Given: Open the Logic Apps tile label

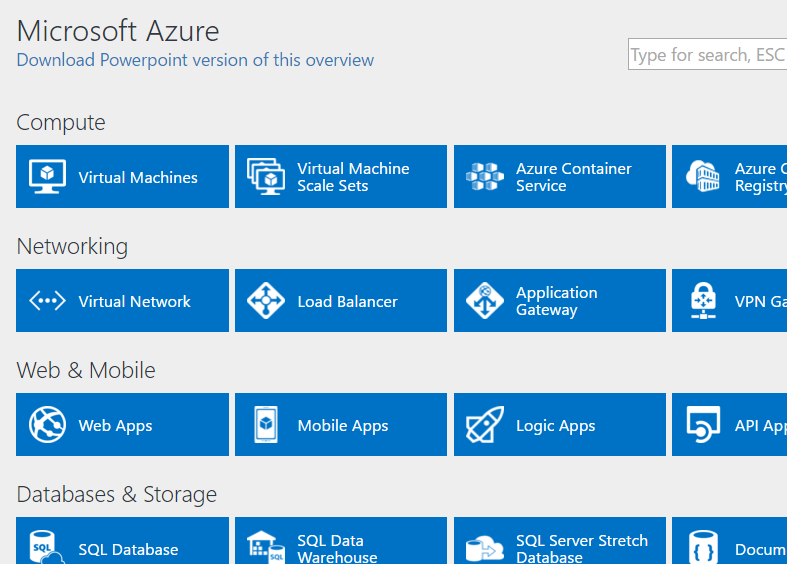Looking at the screenshot, I should pyautogui.click(x=556, y=426).
